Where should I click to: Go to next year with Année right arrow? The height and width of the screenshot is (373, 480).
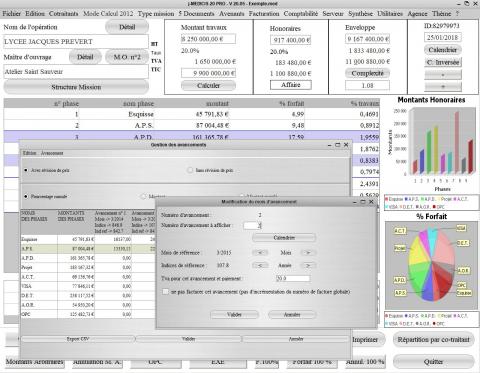(x=308, y=265)
